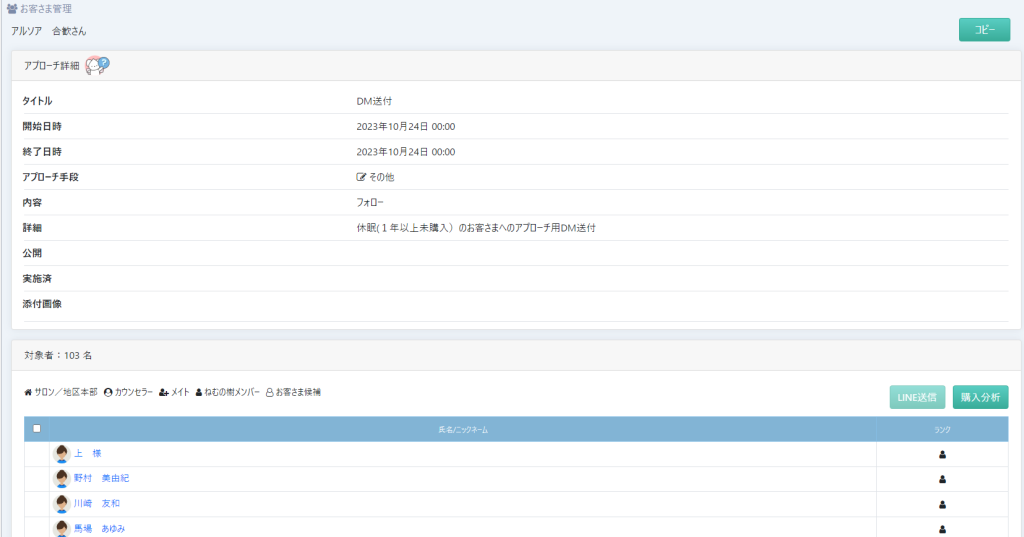Click the edit icon next to その他
Screen dimensions: 1024x537
pyautogui.click(x=361, y=177)
